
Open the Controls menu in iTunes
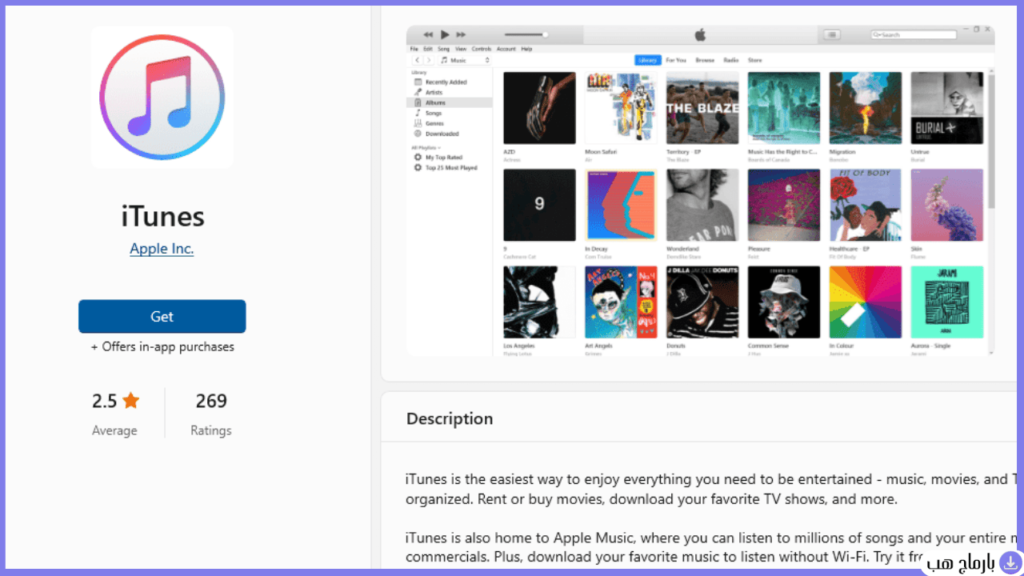coord(481,49)
